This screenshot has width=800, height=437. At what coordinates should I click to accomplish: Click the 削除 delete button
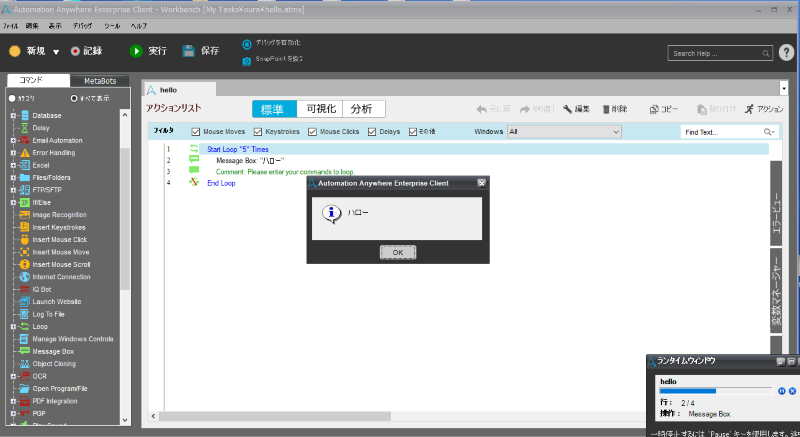615,109
